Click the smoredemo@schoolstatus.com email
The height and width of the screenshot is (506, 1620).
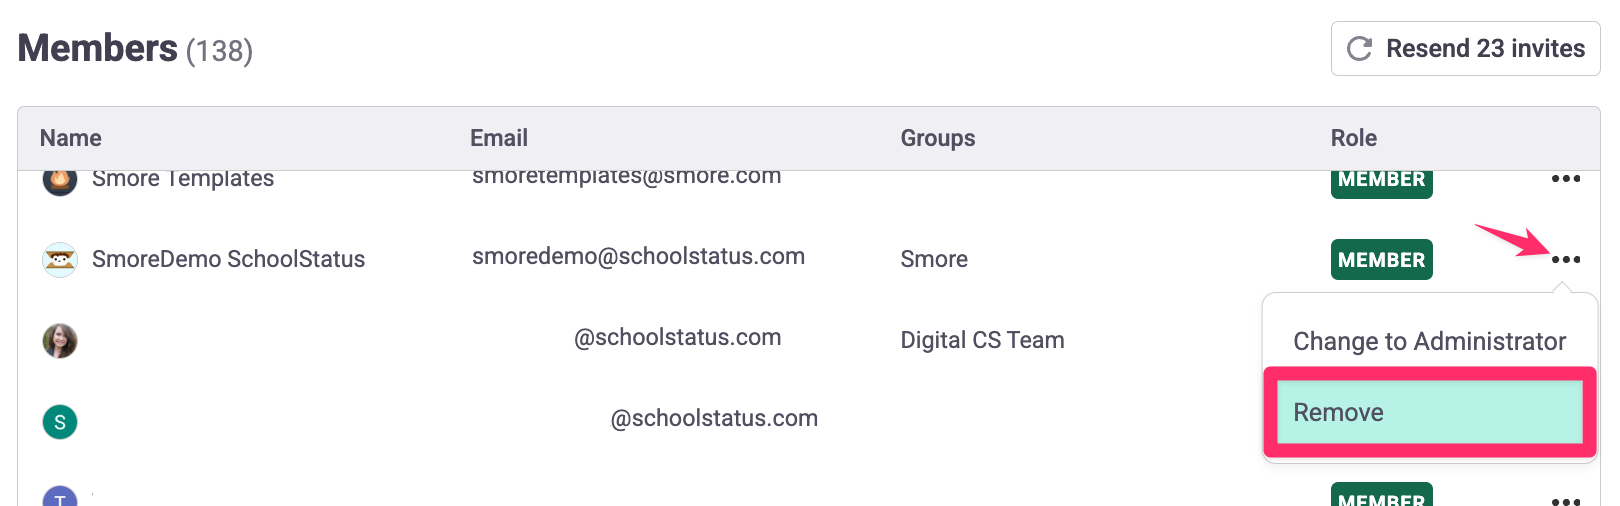click(638, 257)
